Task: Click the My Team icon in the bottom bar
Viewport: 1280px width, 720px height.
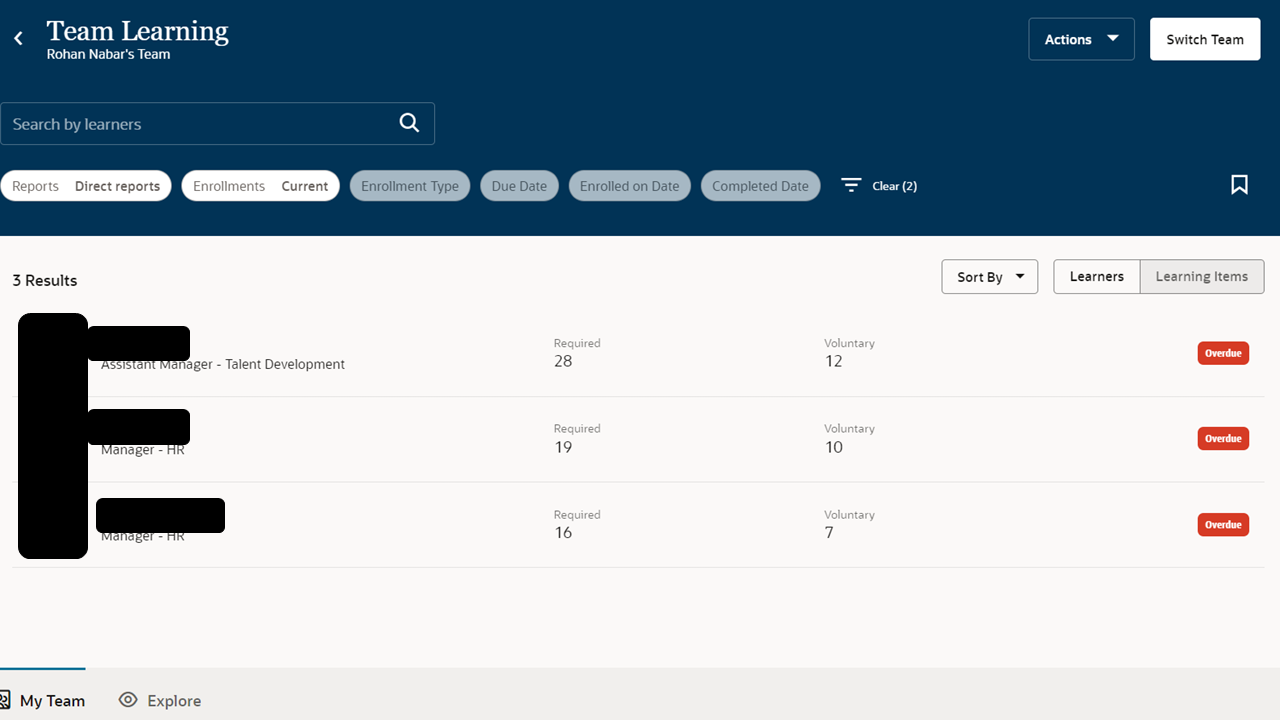Action: 7,699
